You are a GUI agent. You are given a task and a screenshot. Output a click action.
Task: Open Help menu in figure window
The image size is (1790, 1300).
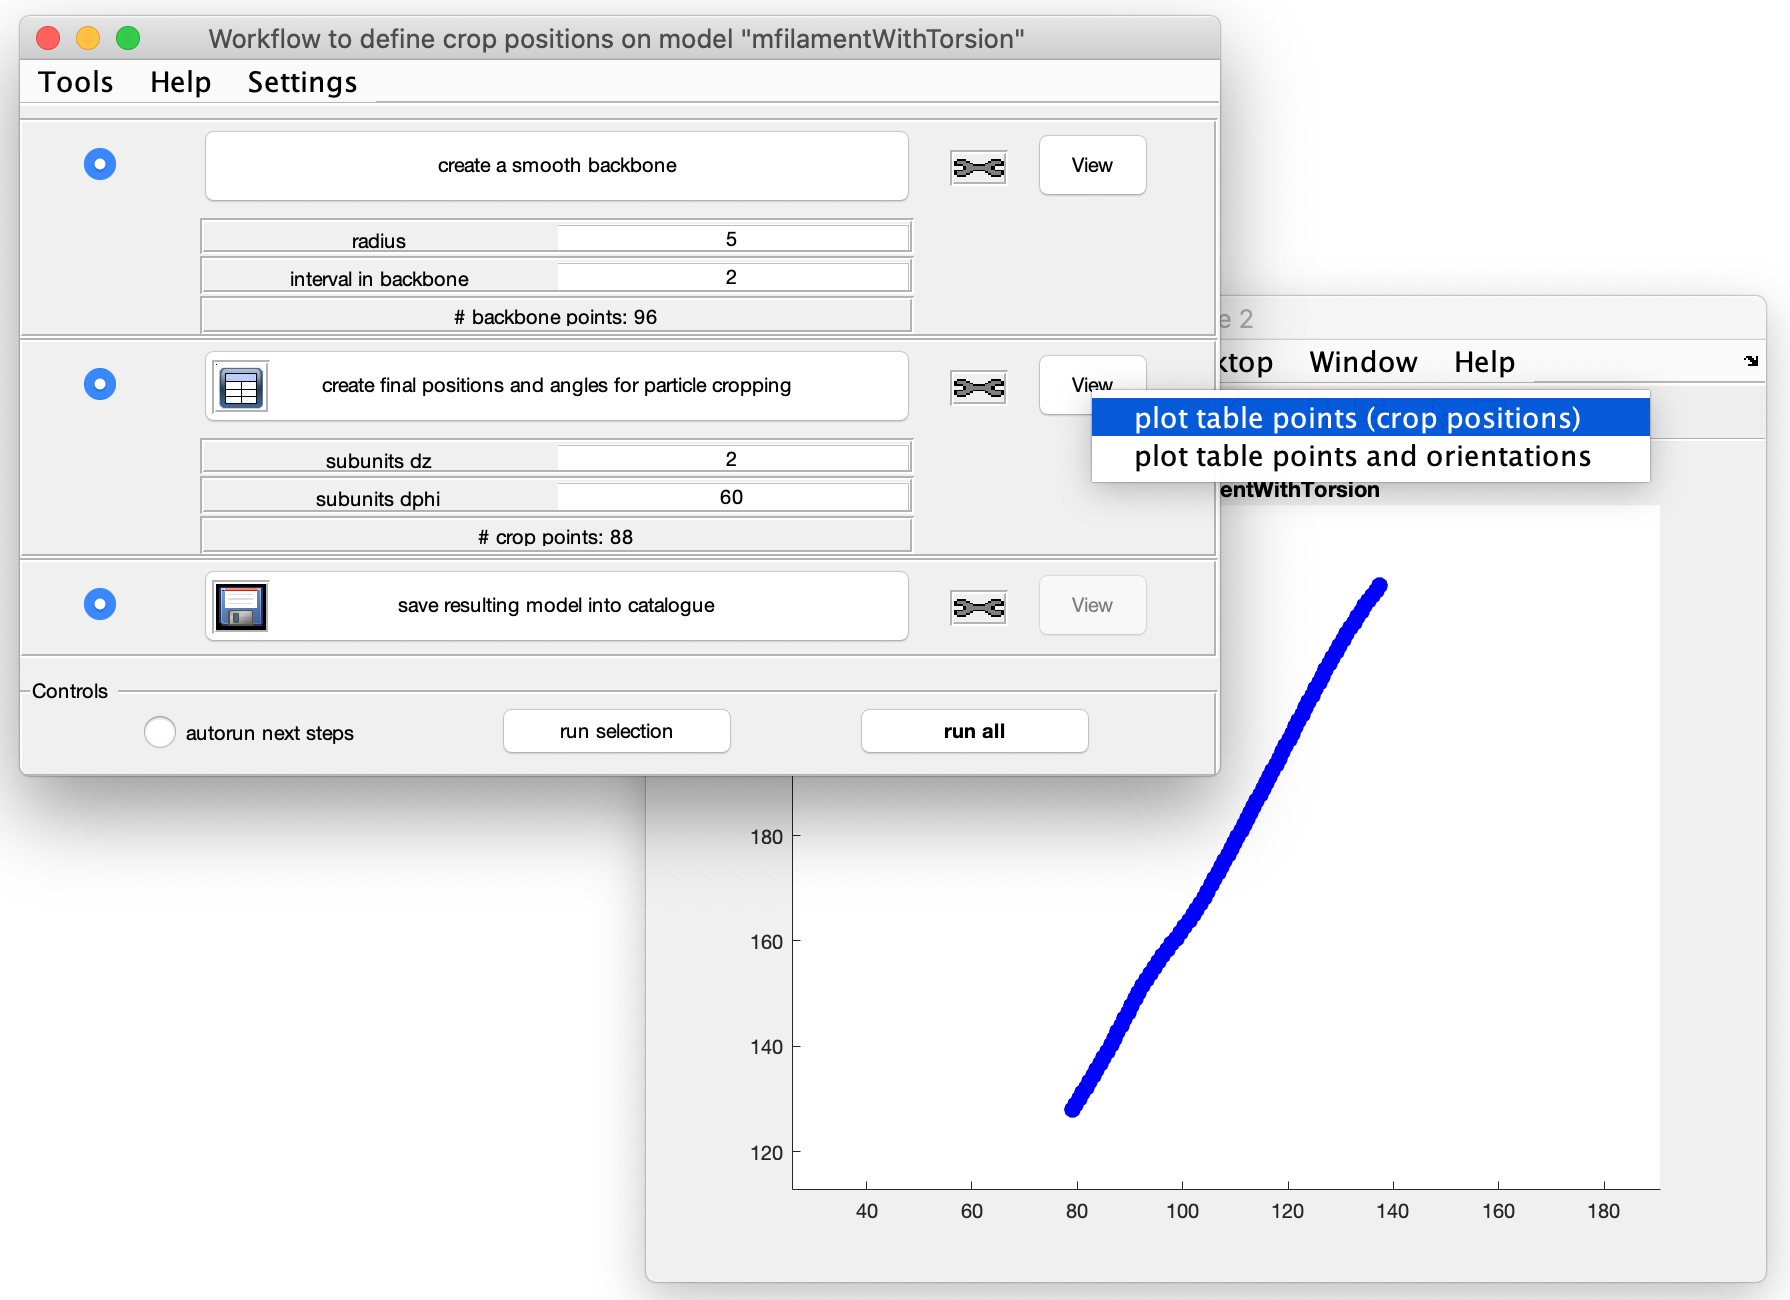(1484, 362)
